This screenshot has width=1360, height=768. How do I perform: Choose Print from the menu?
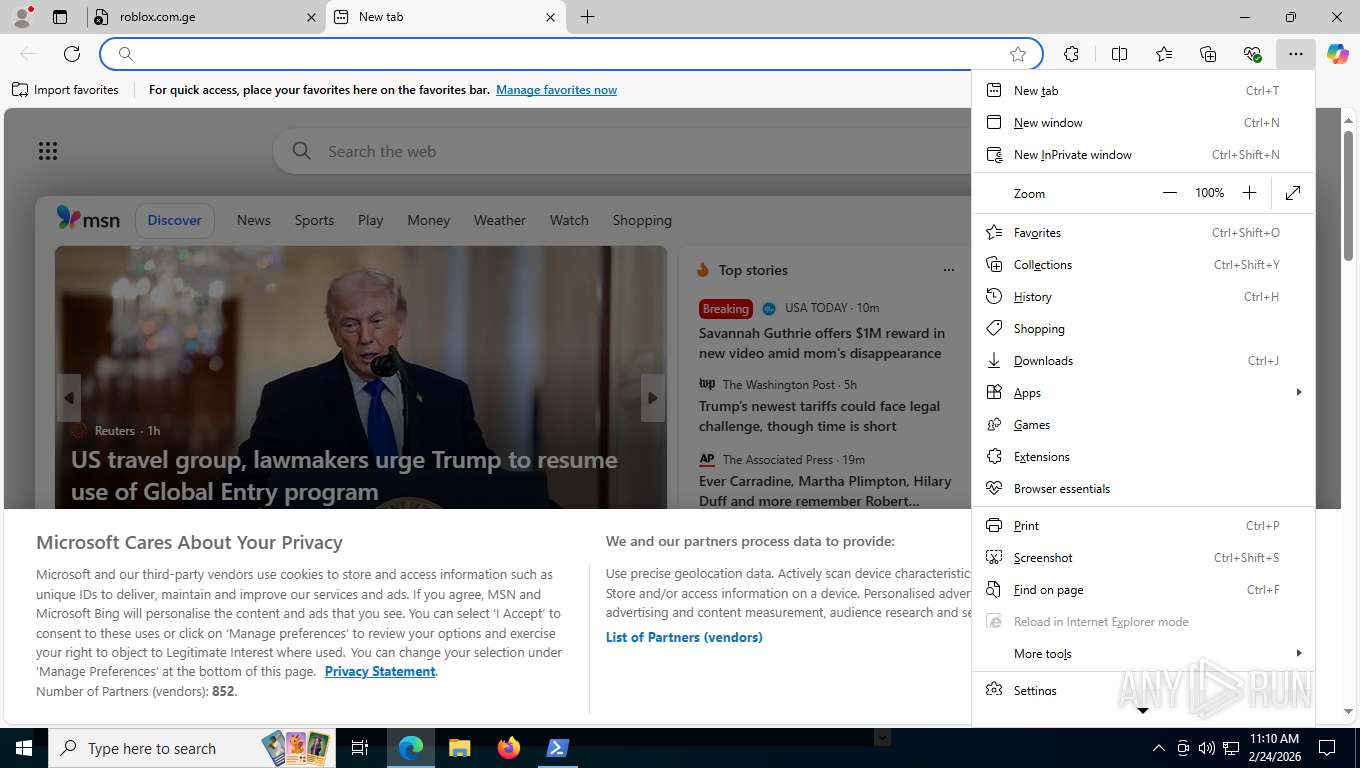[x=1143, y=525]
